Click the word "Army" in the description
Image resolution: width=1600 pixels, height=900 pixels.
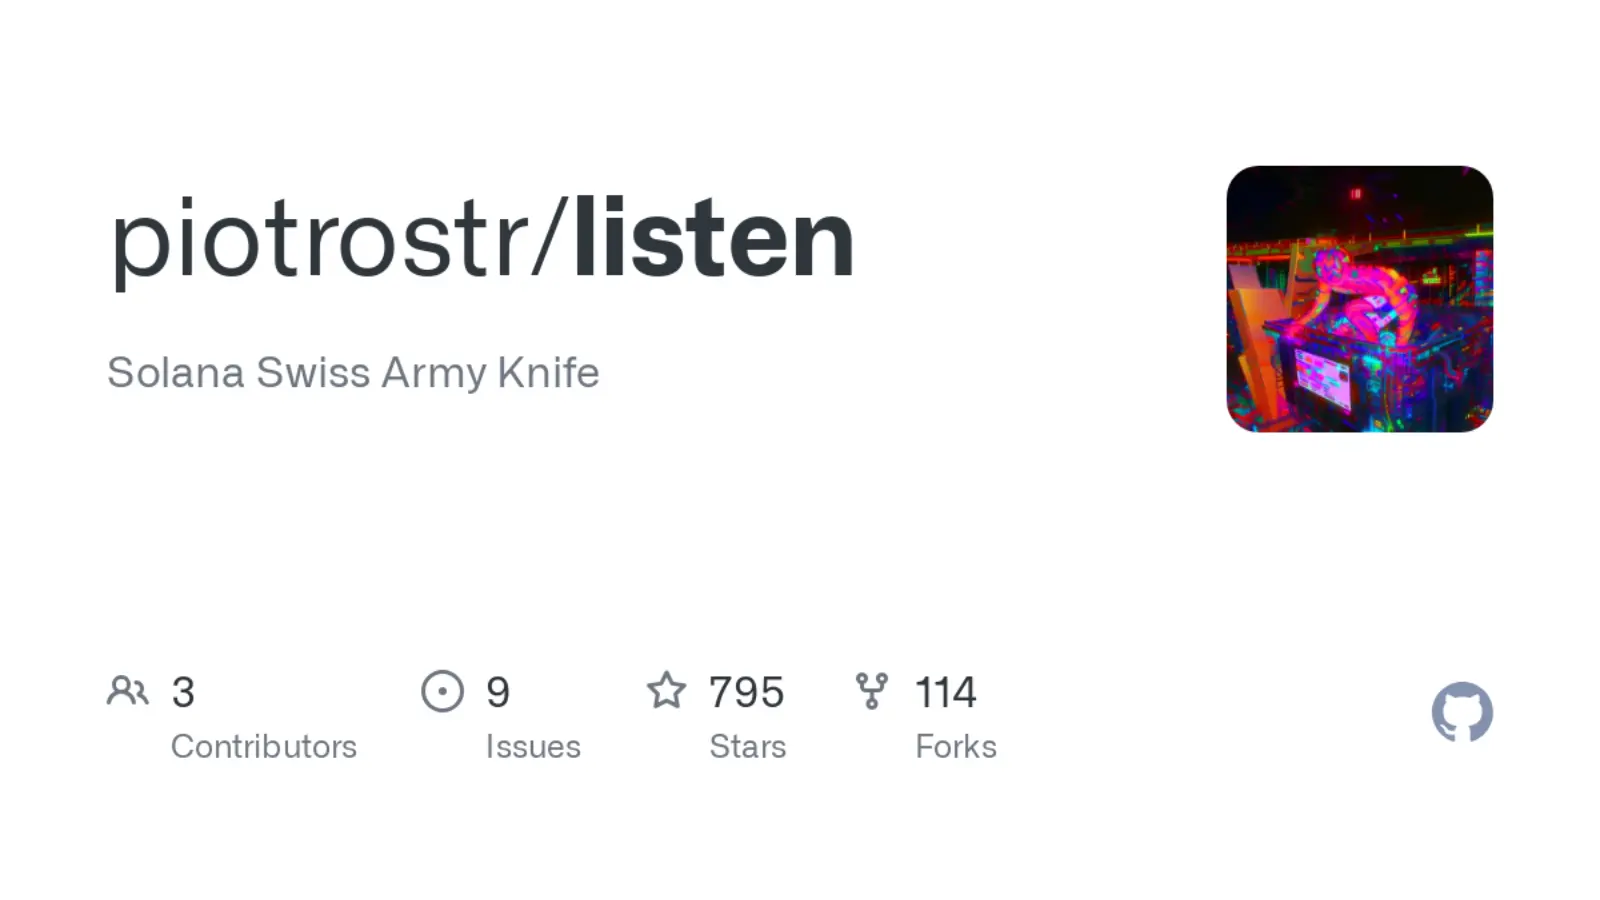point(433,373)
